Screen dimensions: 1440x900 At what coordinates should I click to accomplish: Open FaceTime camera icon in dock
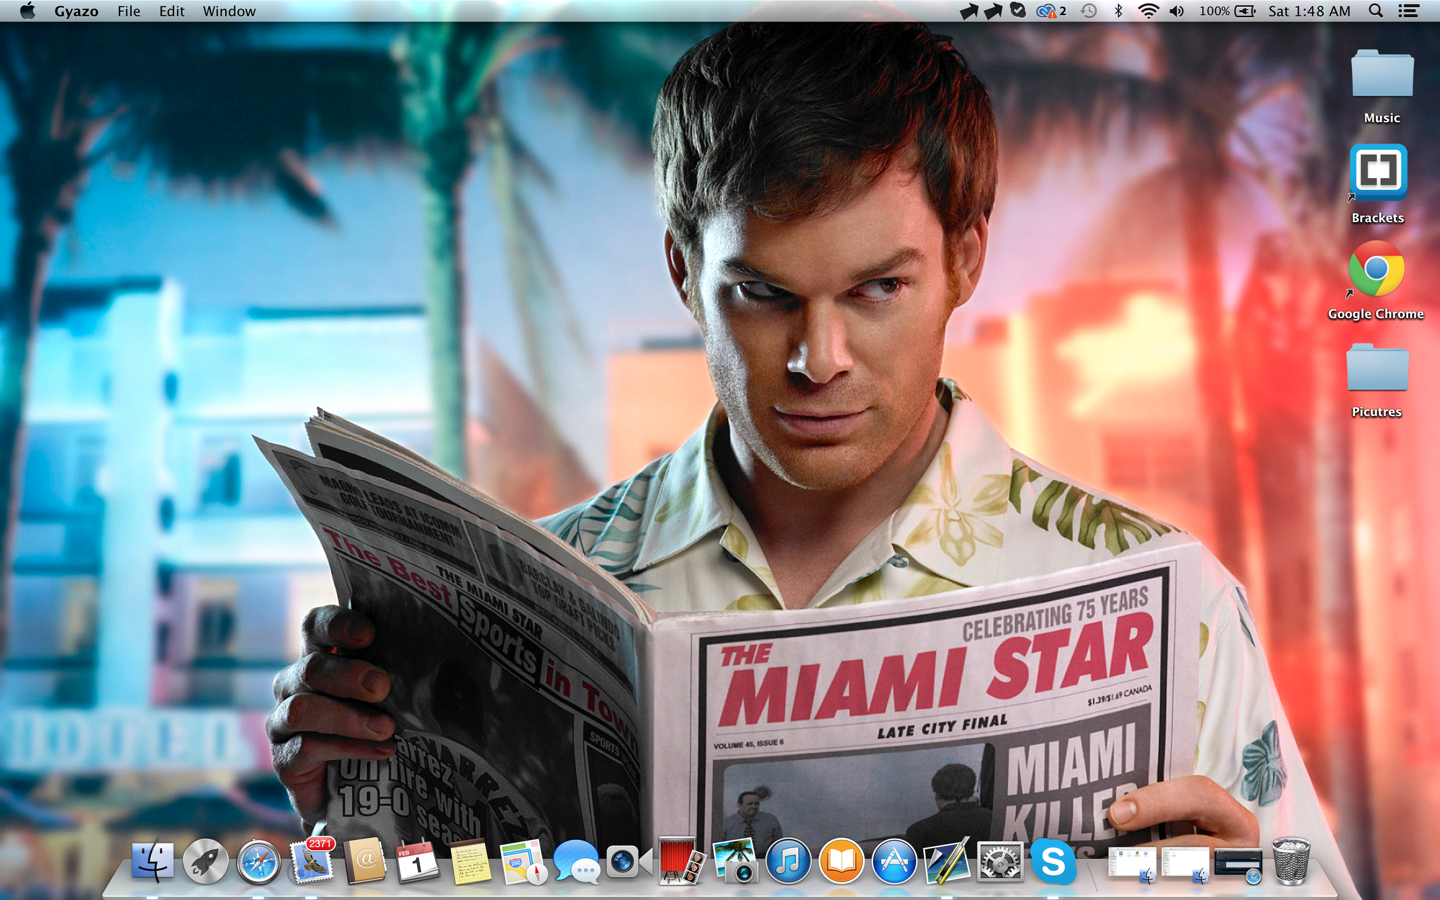[629, 862]
